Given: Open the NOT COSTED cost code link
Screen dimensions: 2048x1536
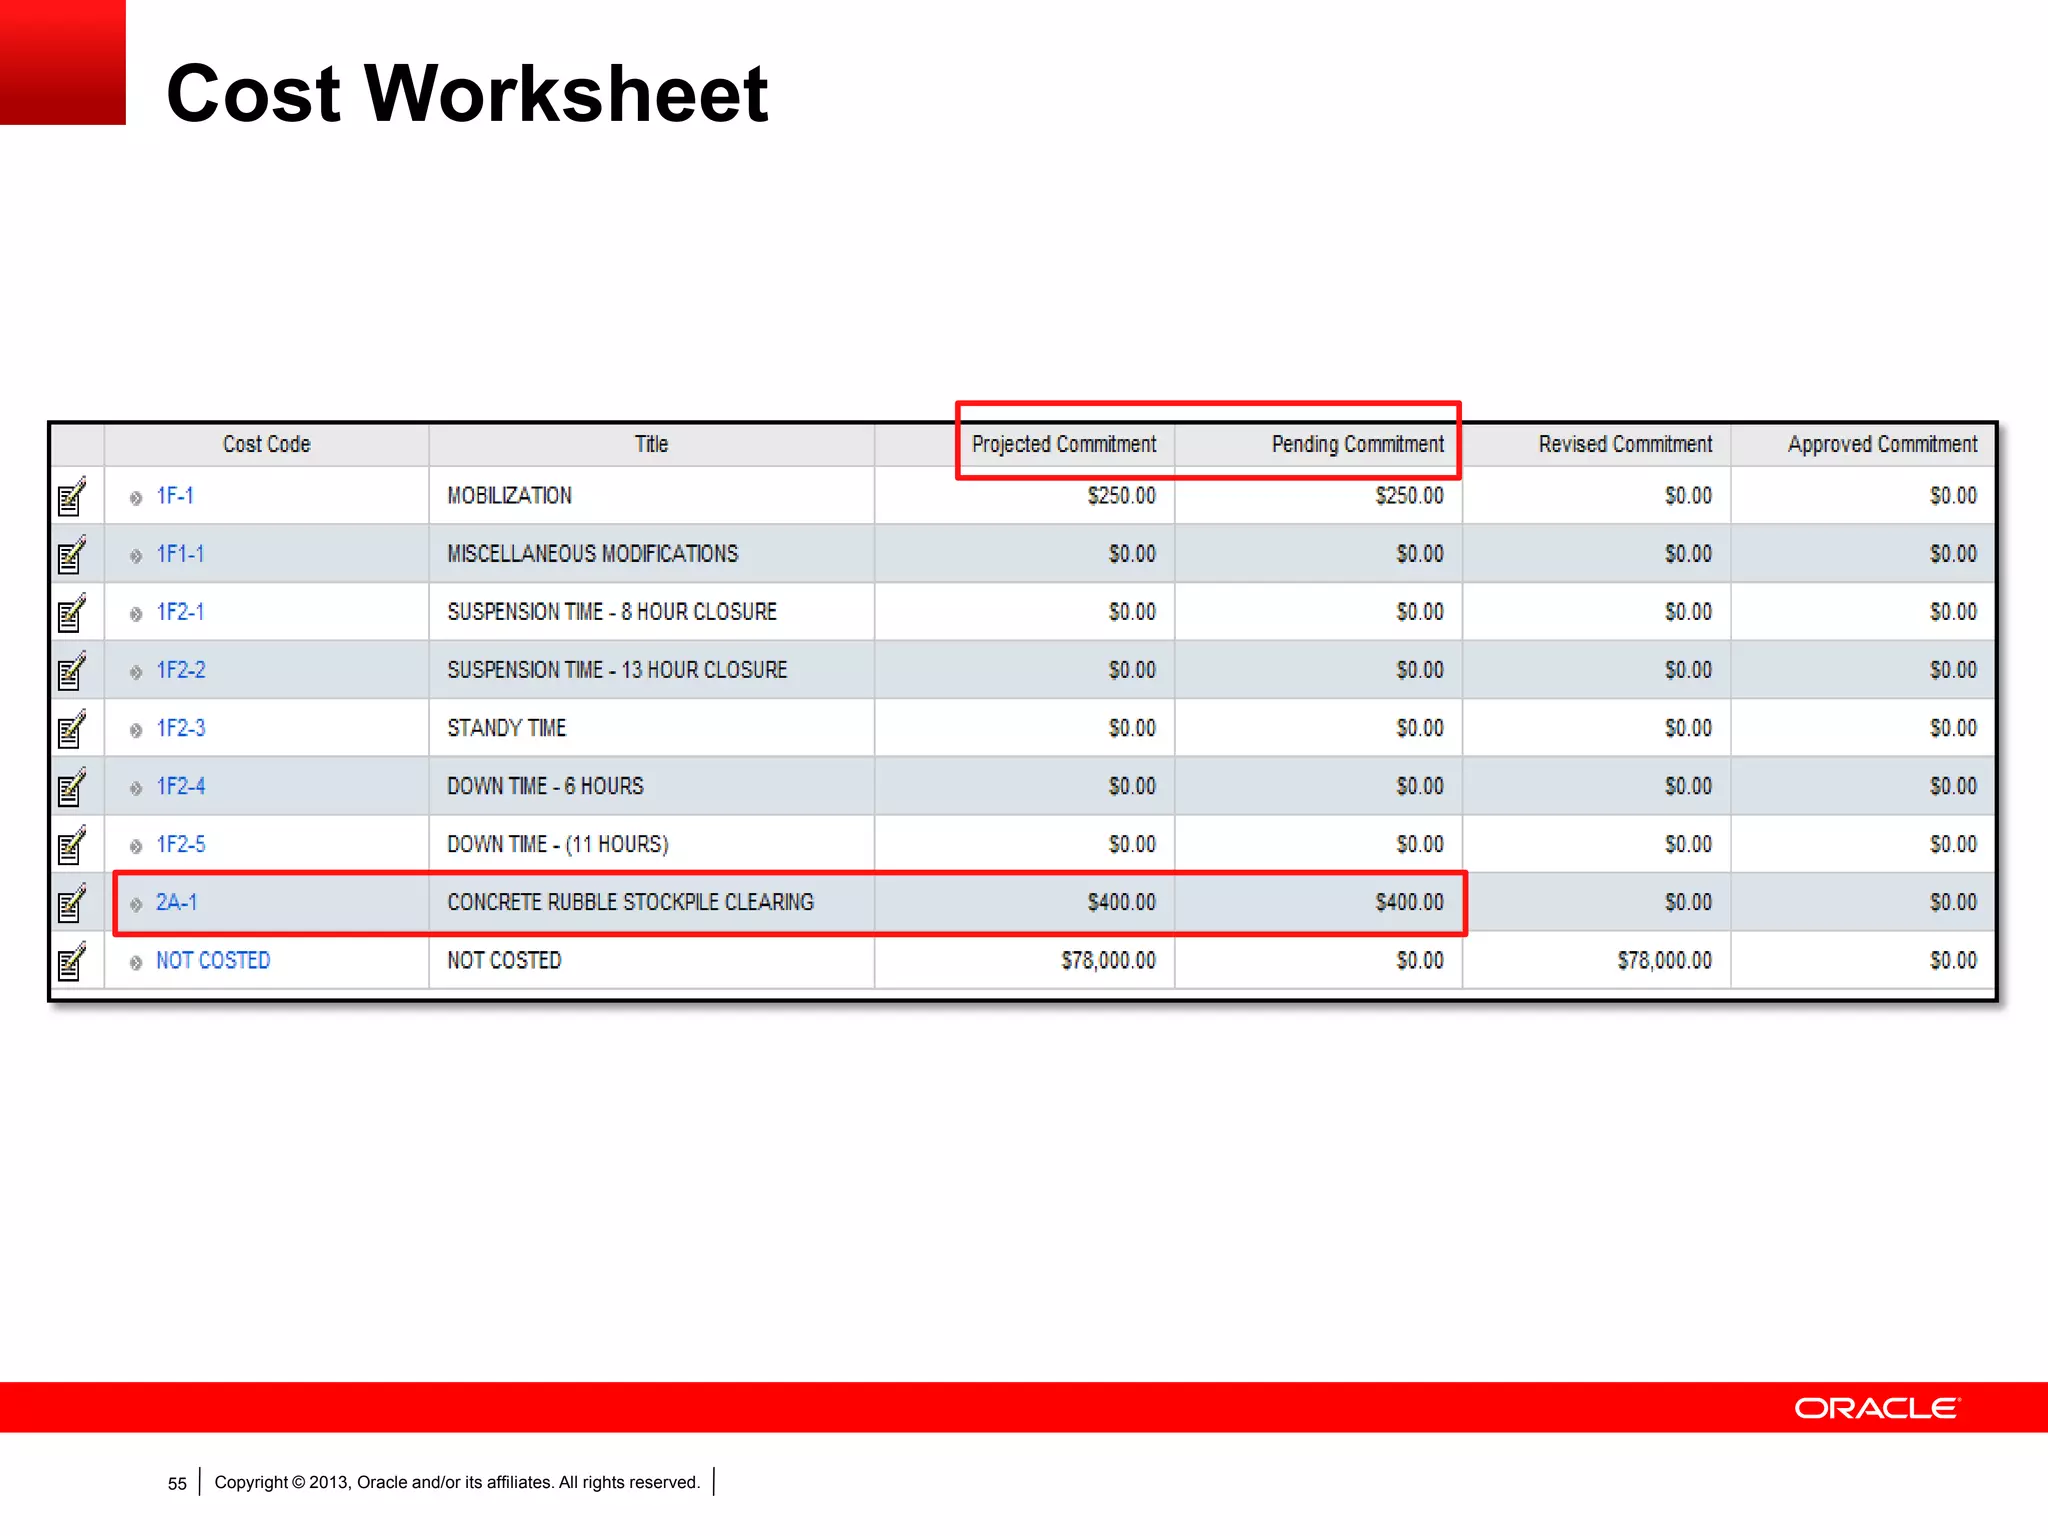Looking at the screenshot, I should coord(213,960).
